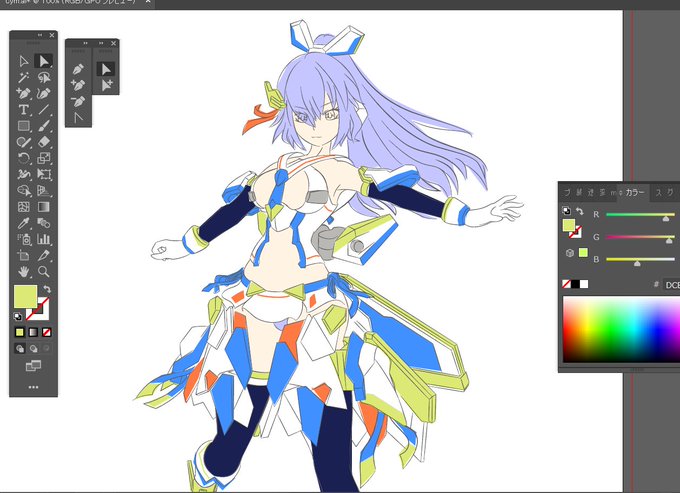Collapse the main toolbar with double arrows

40,35
